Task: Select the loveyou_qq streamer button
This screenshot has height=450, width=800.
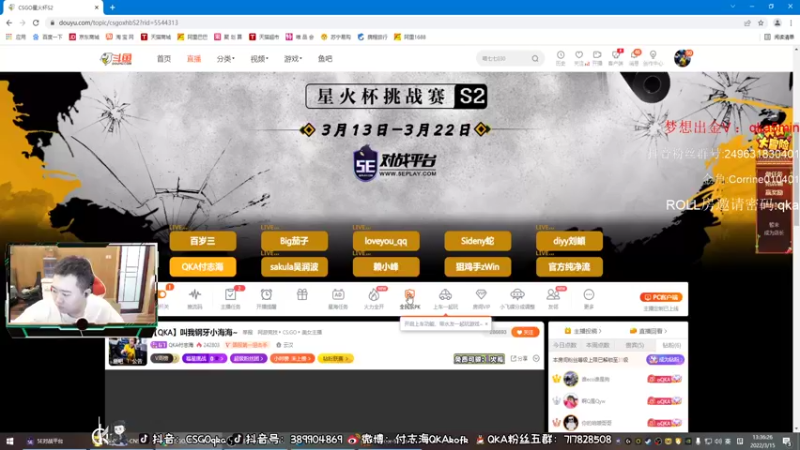Action: tap(386, 241)
